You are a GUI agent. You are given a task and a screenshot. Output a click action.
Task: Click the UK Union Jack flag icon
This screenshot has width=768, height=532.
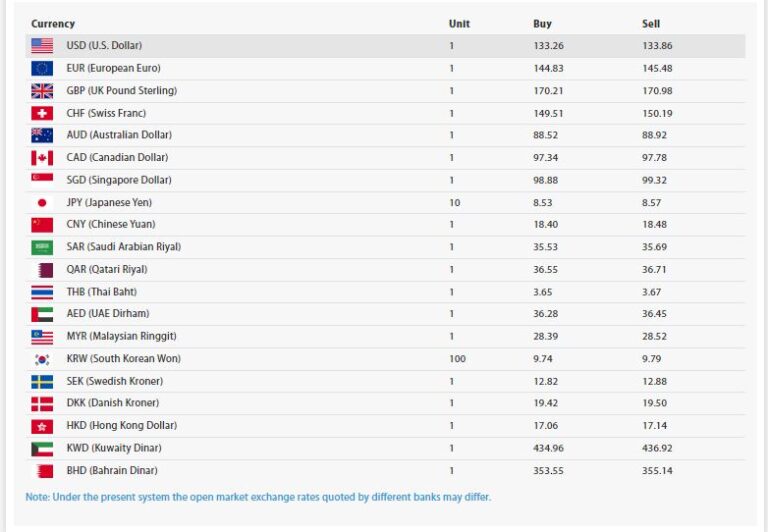click(42, 91)
